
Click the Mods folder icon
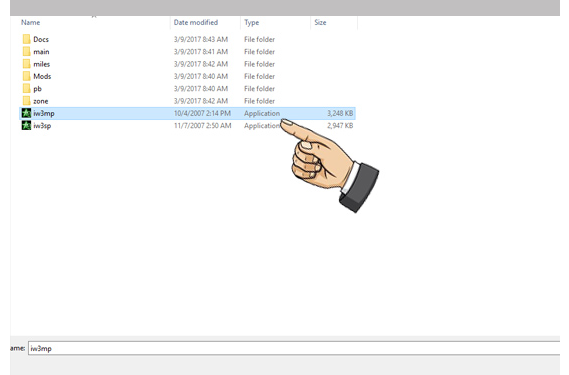click(26, 76)
